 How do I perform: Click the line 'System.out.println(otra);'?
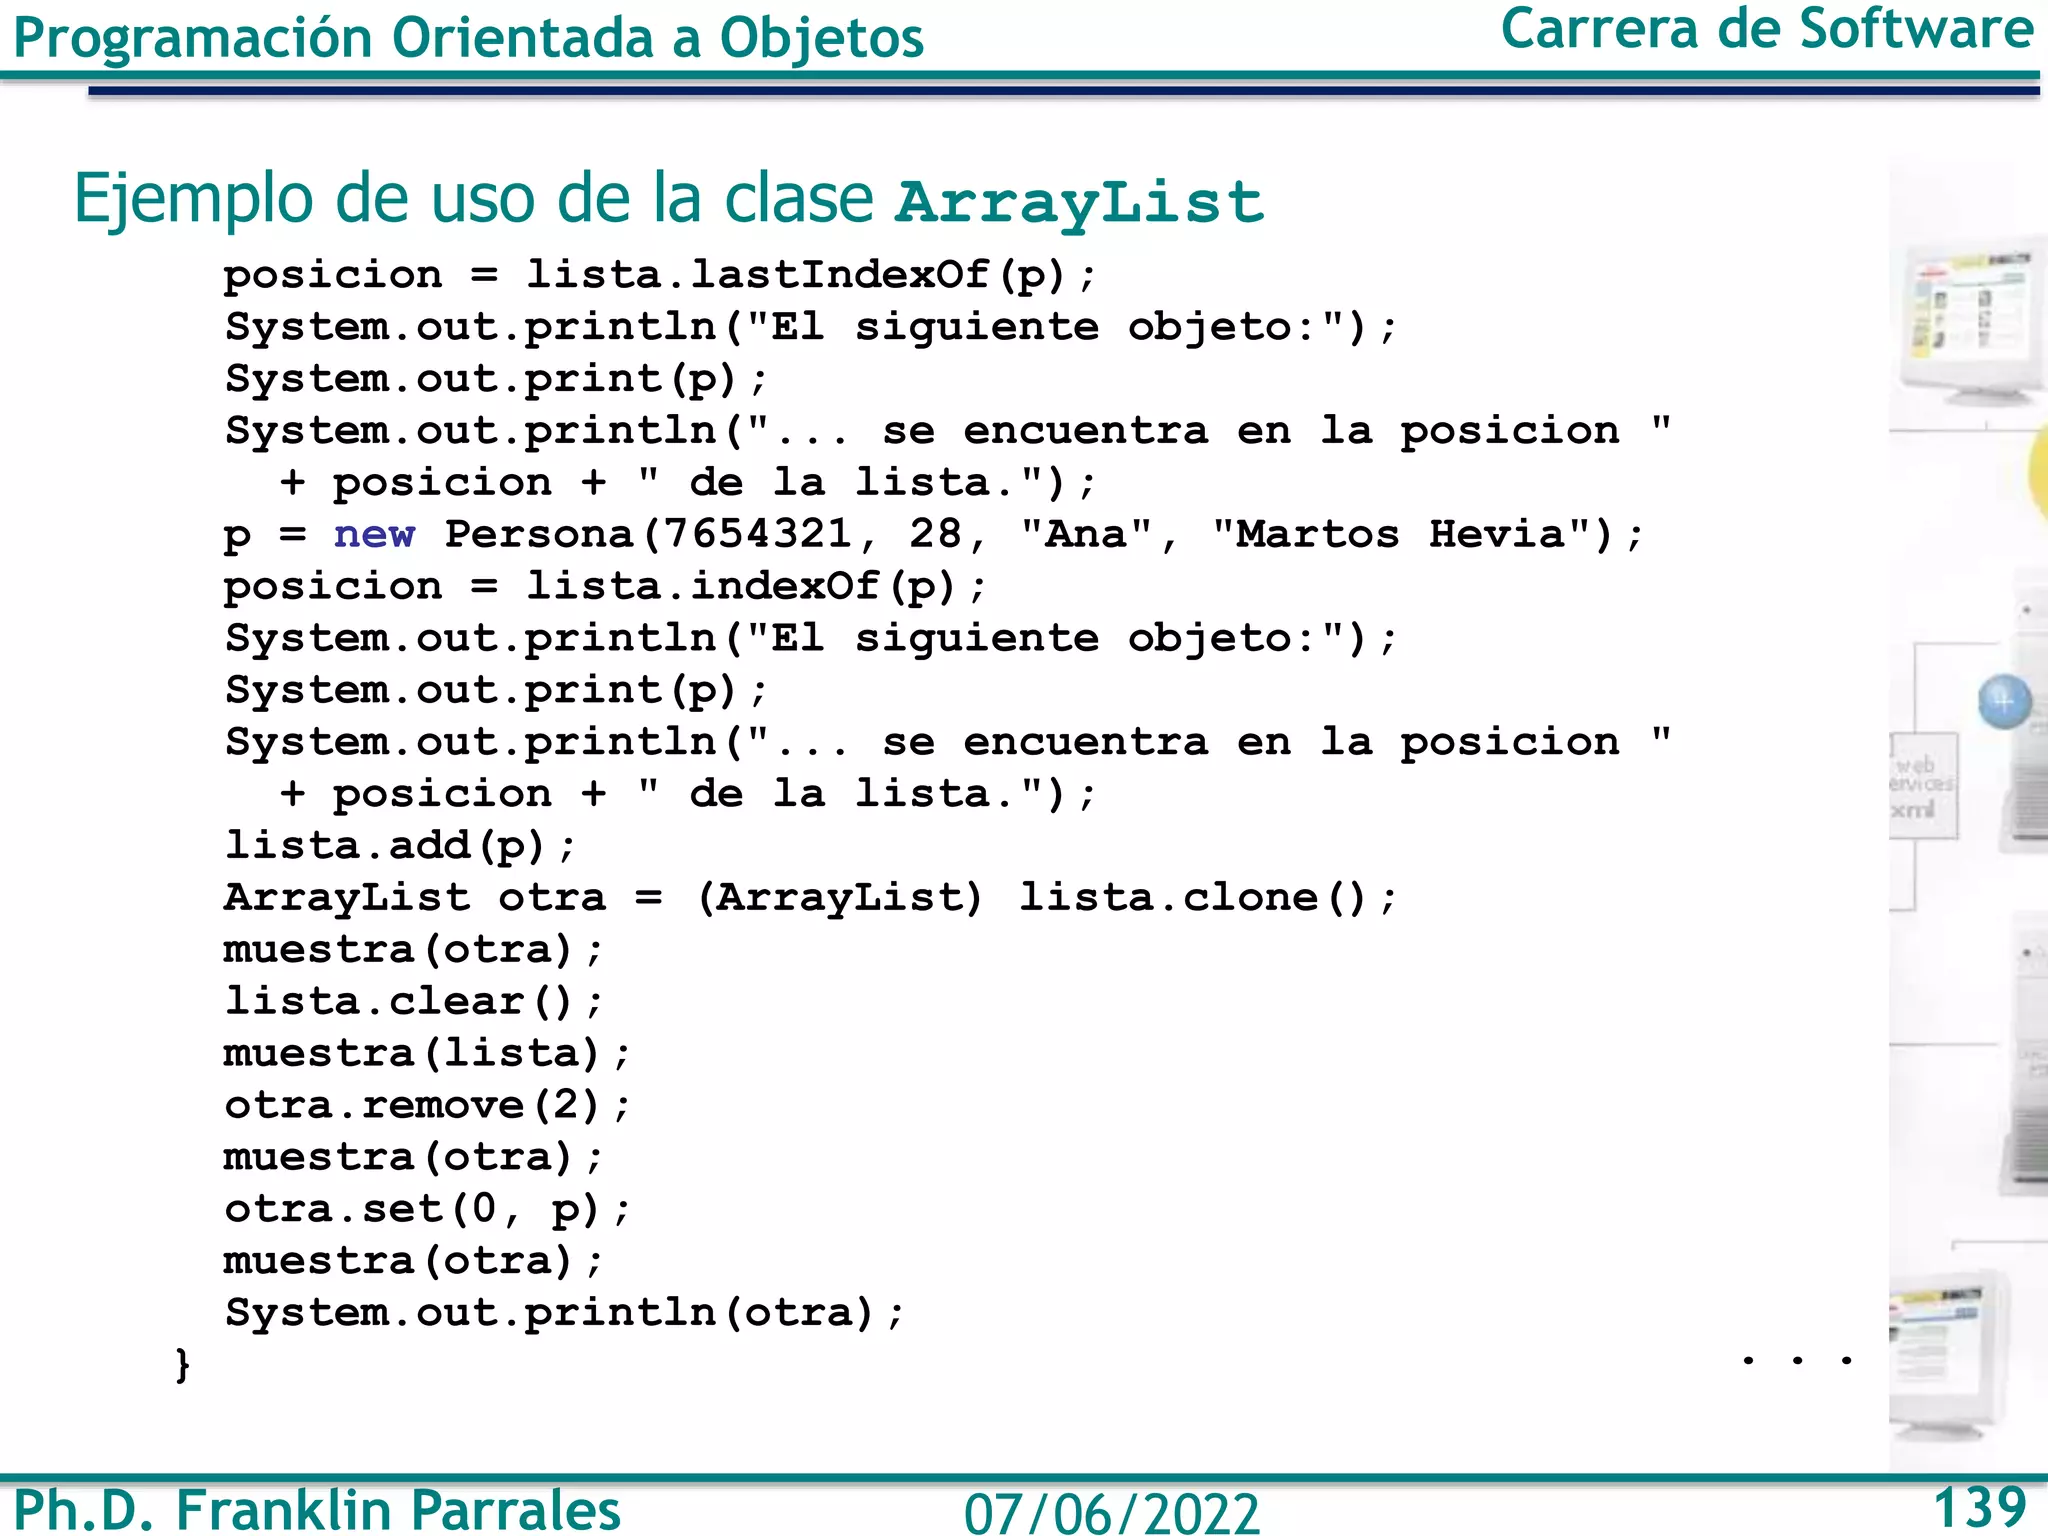coord(564,1312)
